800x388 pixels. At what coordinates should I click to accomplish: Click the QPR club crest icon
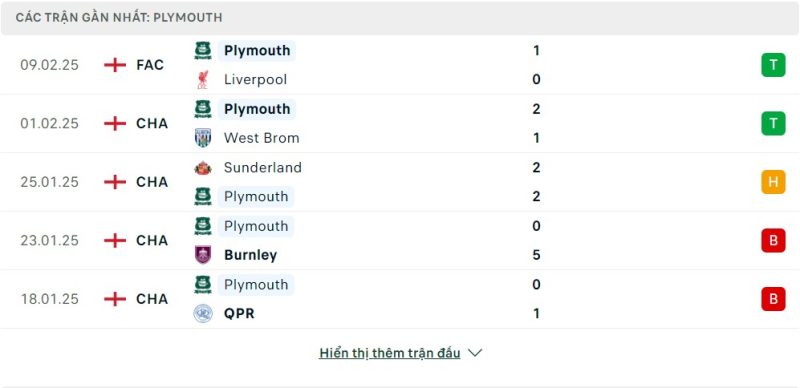[x=203, y=313]
